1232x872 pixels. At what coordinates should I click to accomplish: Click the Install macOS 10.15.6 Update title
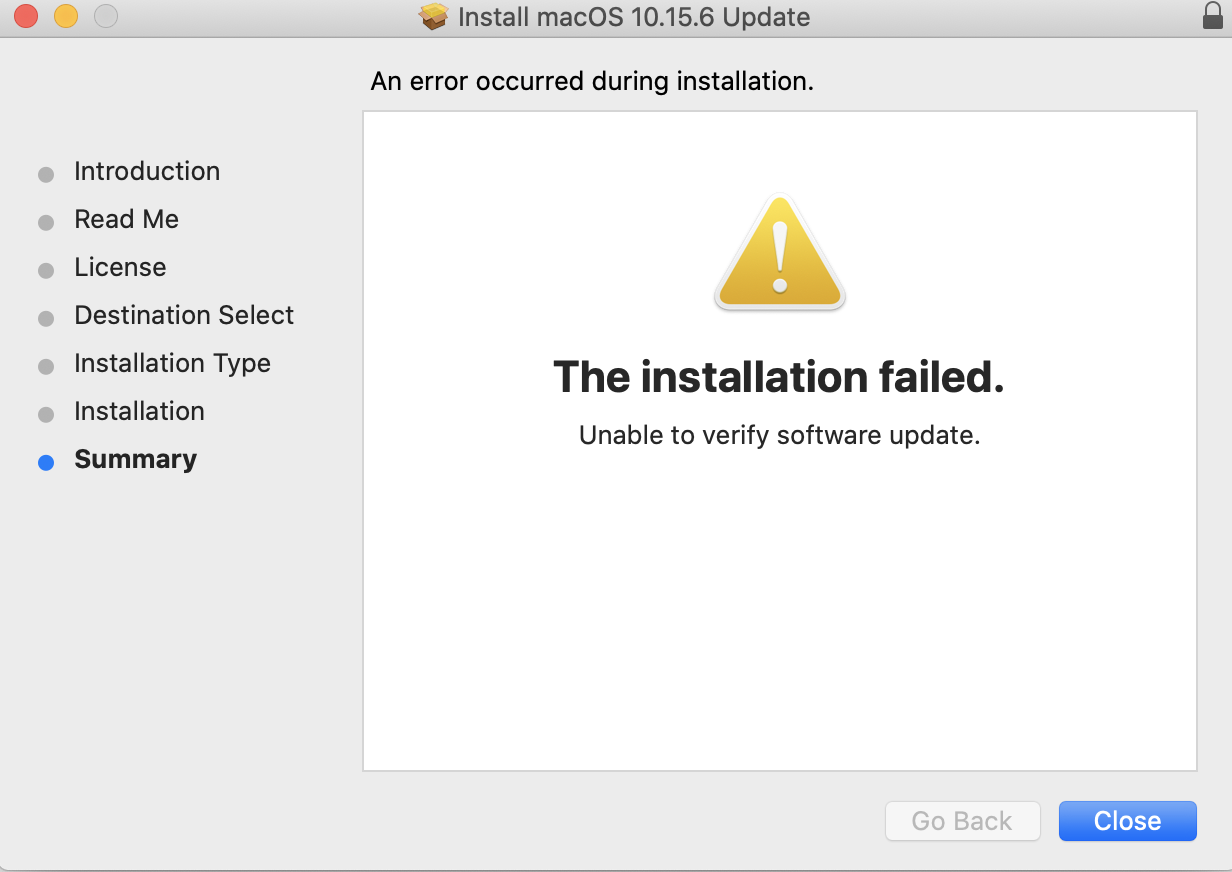[633, 16]
